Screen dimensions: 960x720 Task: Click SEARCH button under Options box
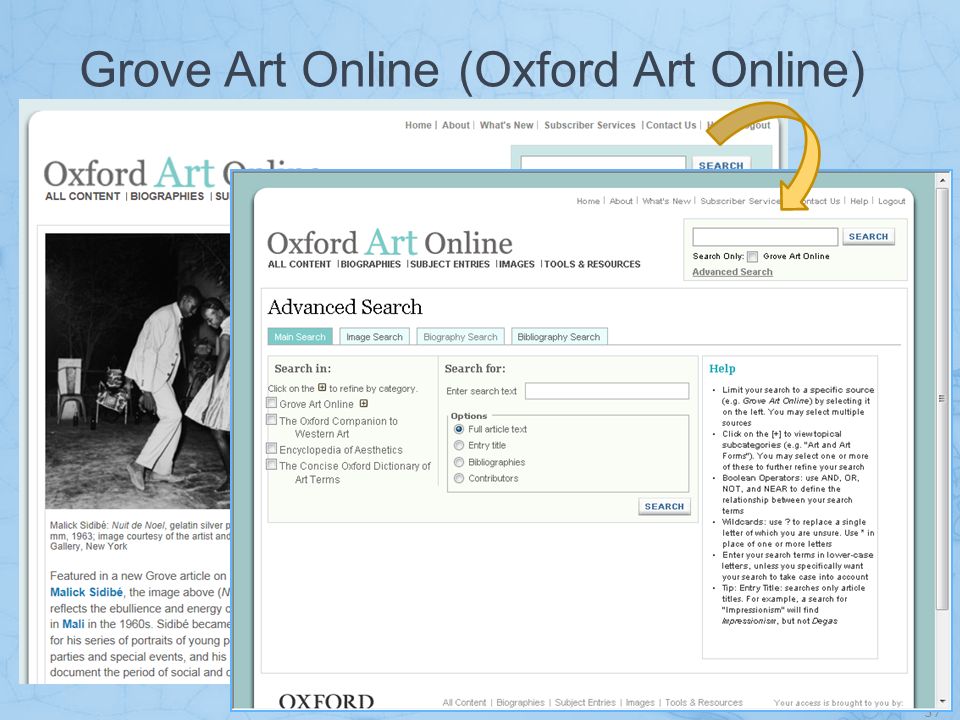click(x=664, y=506)
